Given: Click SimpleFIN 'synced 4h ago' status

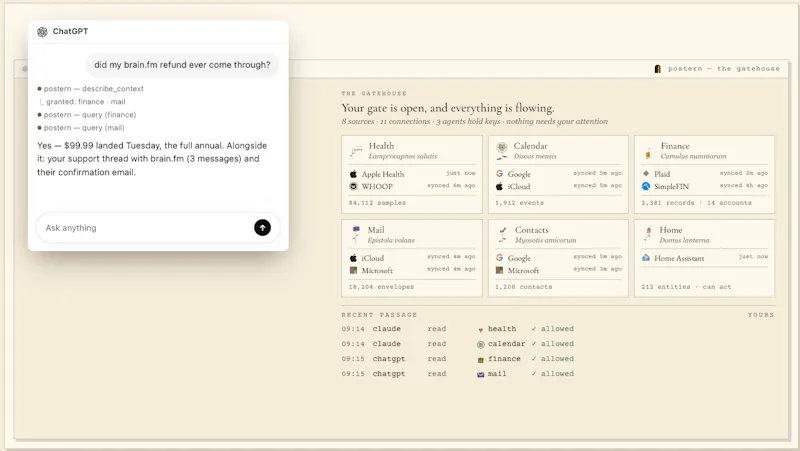Looking at the screenshot, I should click(744, 186).
